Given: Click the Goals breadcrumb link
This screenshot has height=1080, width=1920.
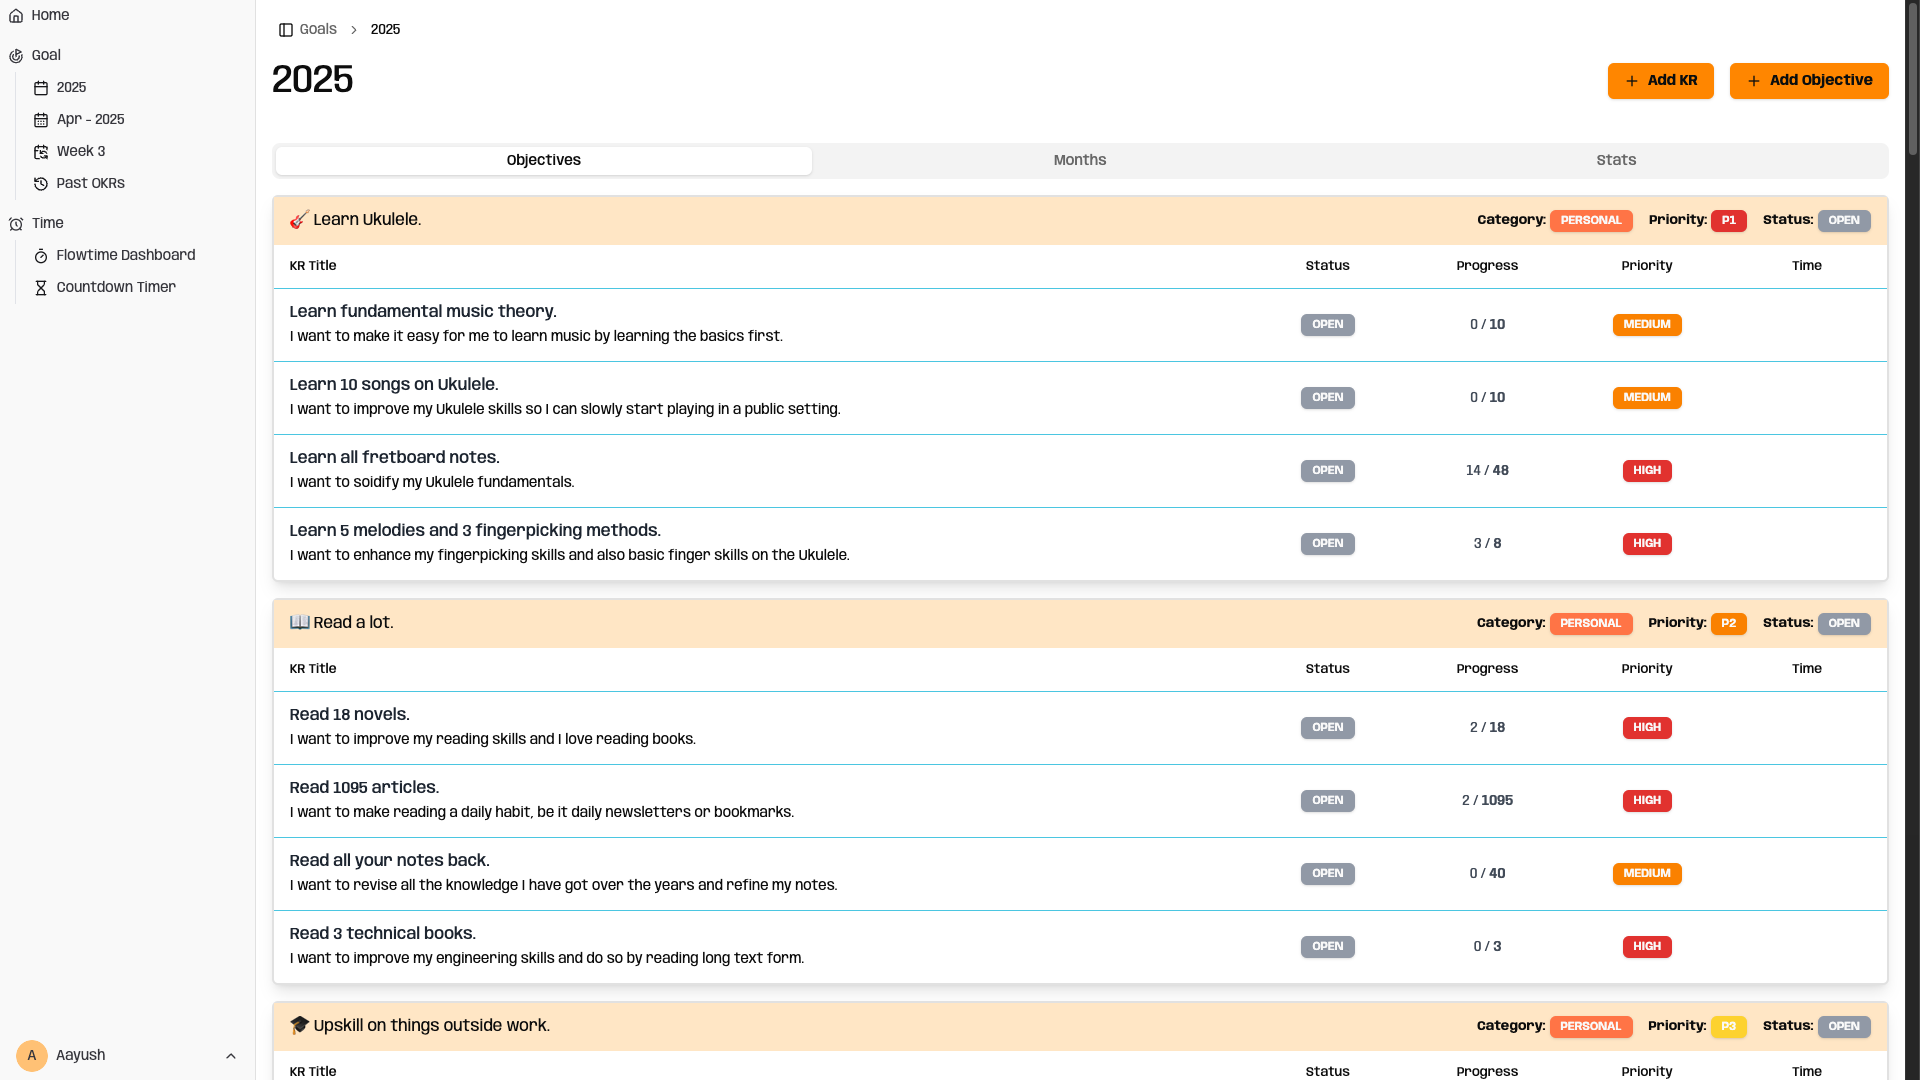Looking at the screenshot, I should (x=318, y=30).
